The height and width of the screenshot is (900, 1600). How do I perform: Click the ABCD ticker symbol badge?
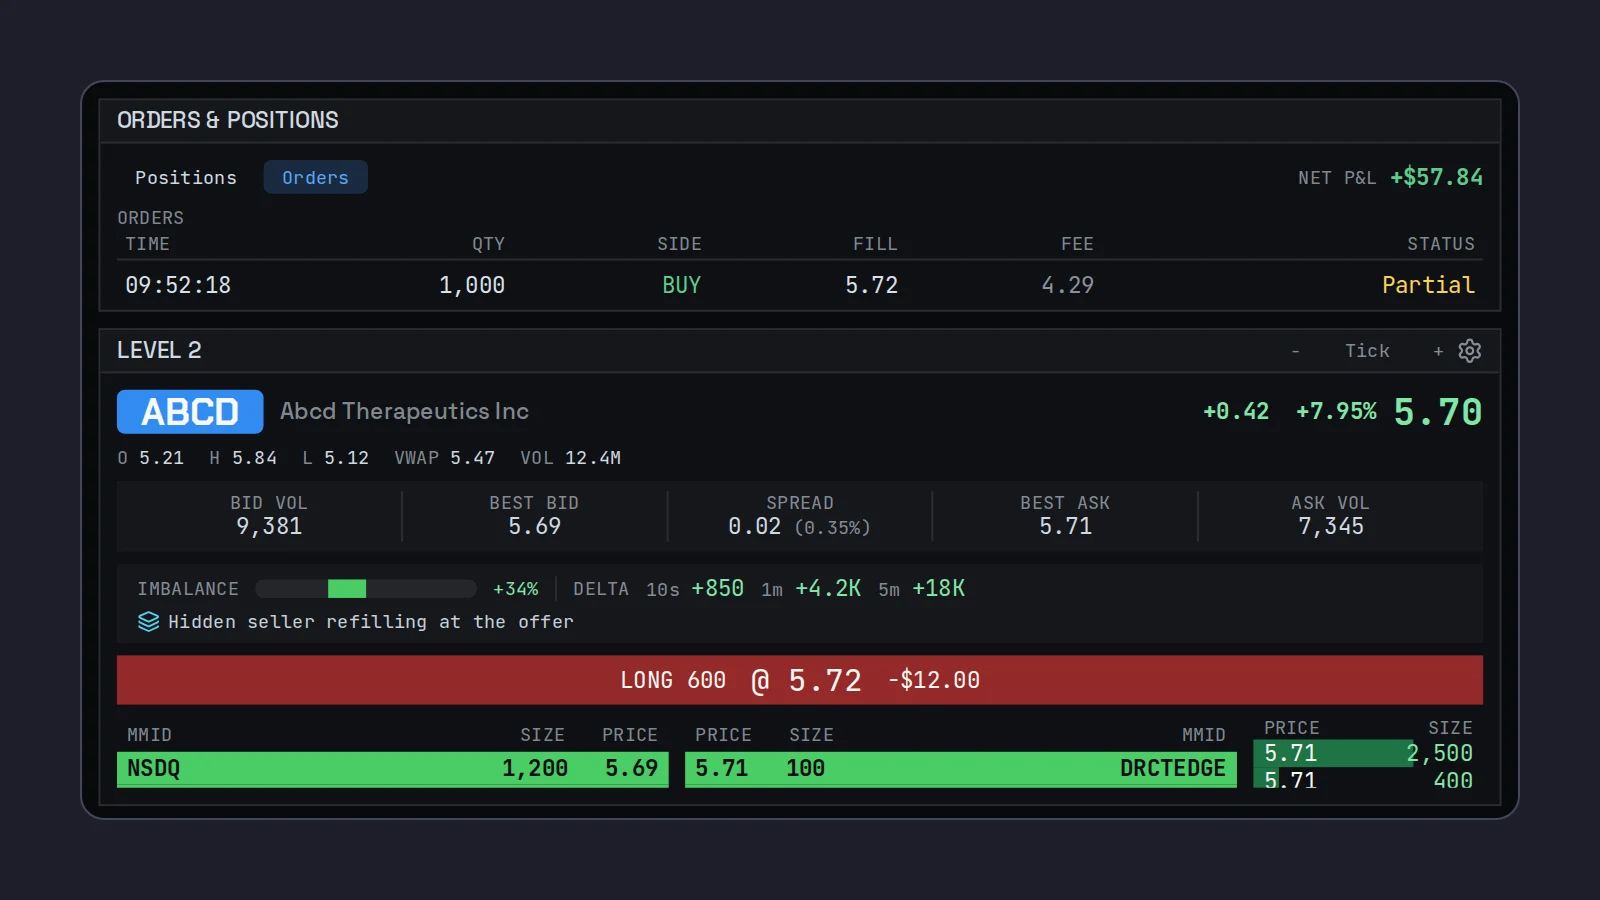[x=190, y=412]
